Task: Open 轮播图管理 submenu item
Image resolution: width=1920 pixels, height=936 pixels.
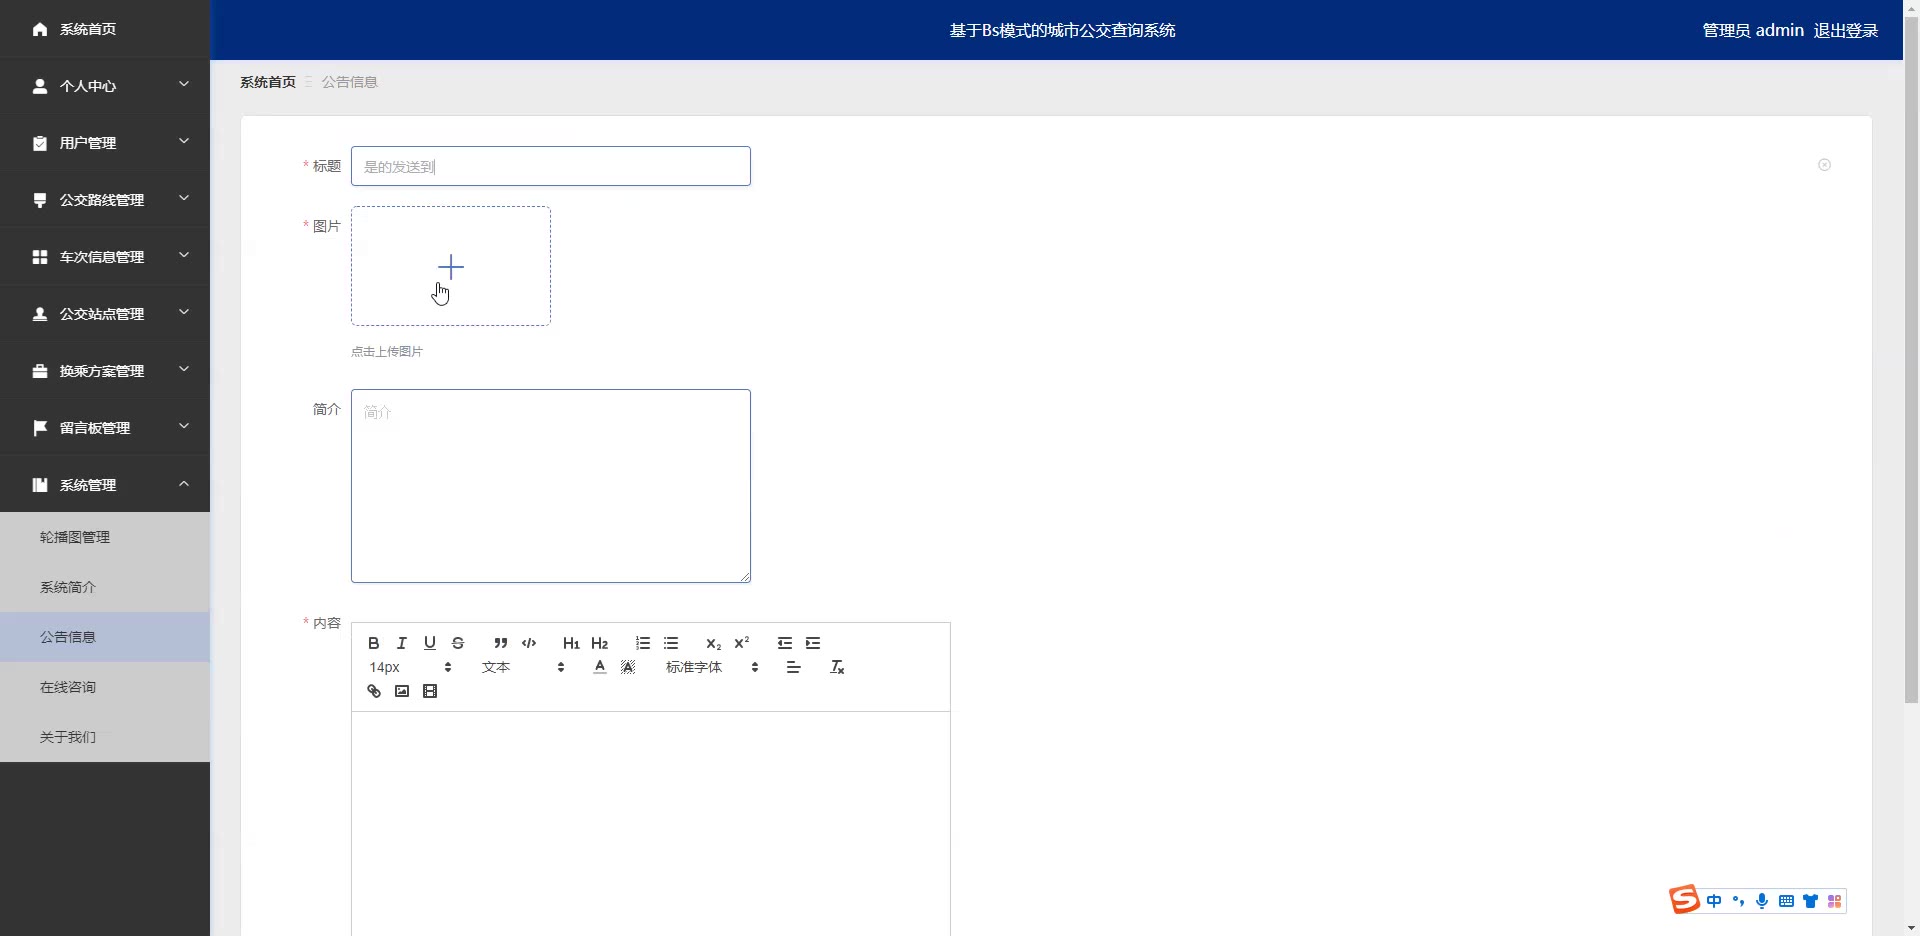Action: 105,537
